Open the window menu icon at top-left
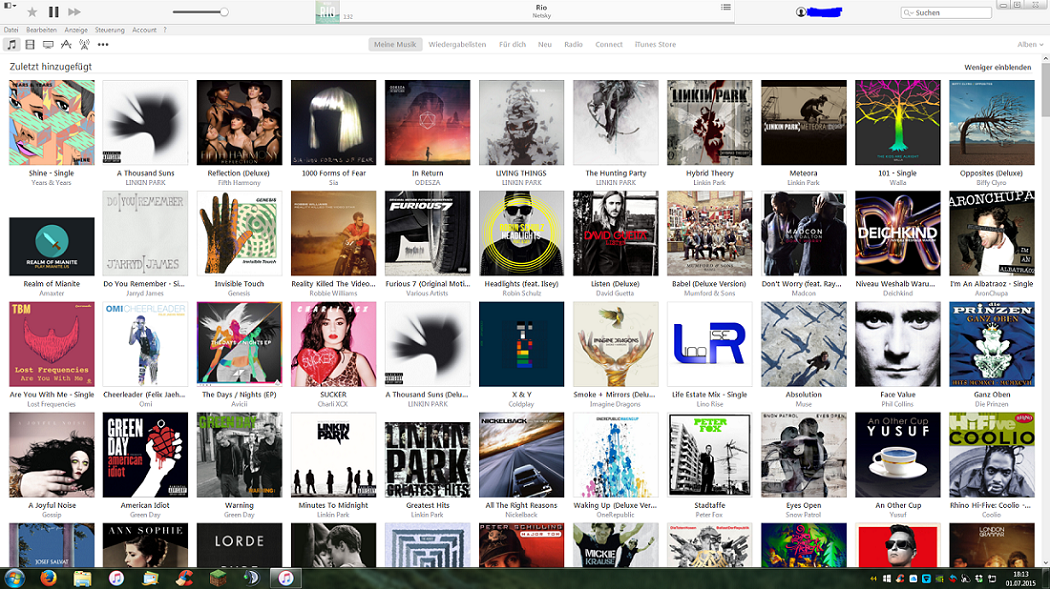This screenshot has width=1050, height=589. [x=9, y=5]
